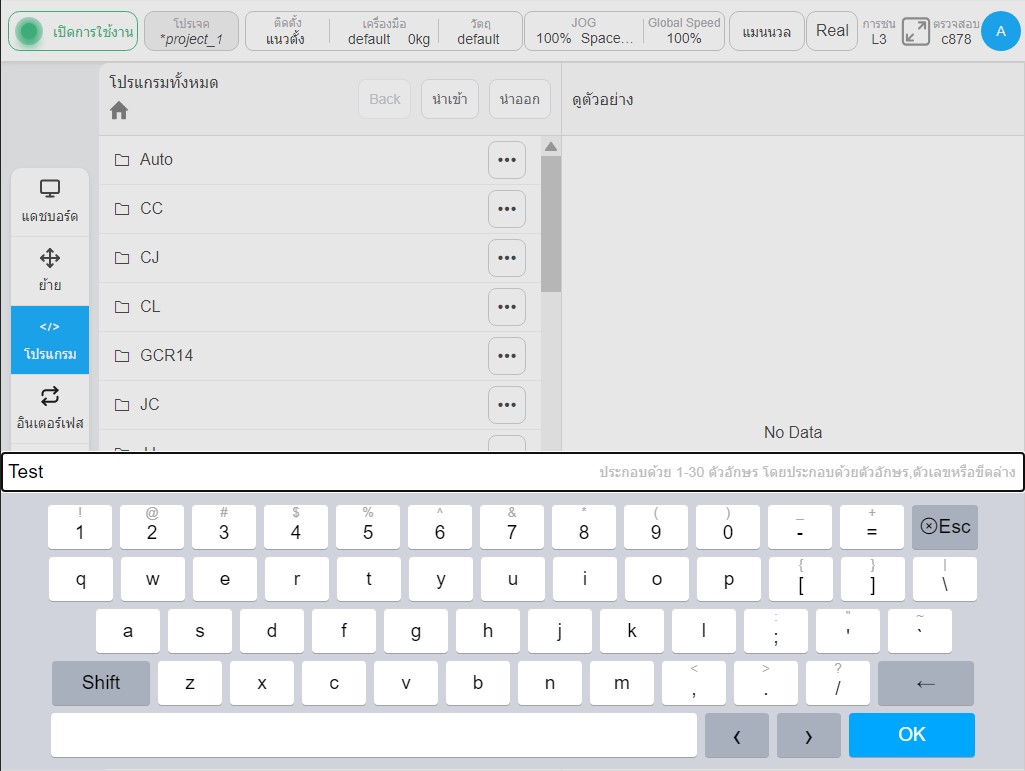The image size is (1025, 771).
Task: Click the equals plus key
Action: tap(872, 526)
